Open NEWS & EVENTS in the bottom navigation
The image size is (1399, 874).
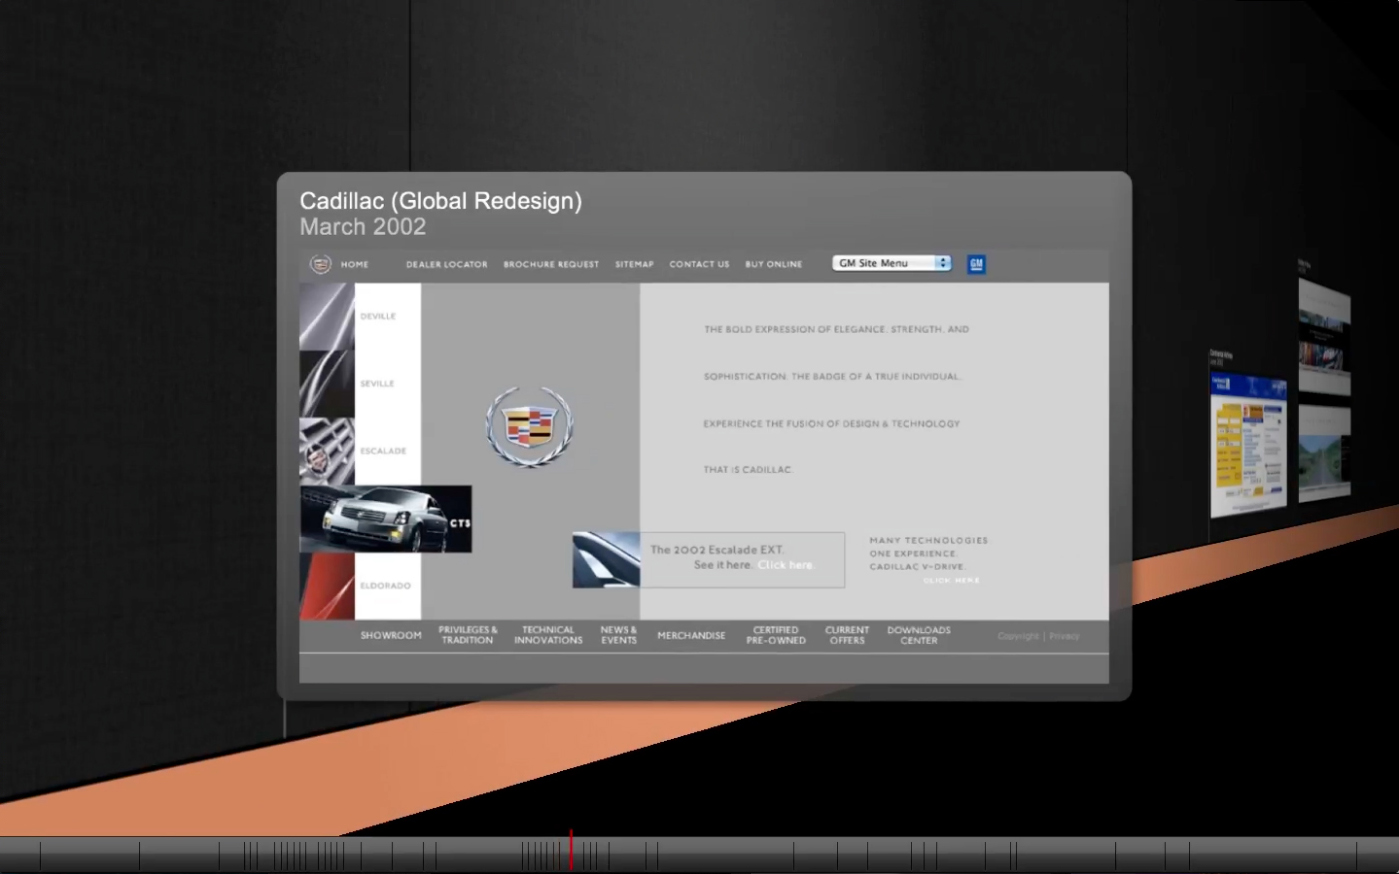(619, 635)
